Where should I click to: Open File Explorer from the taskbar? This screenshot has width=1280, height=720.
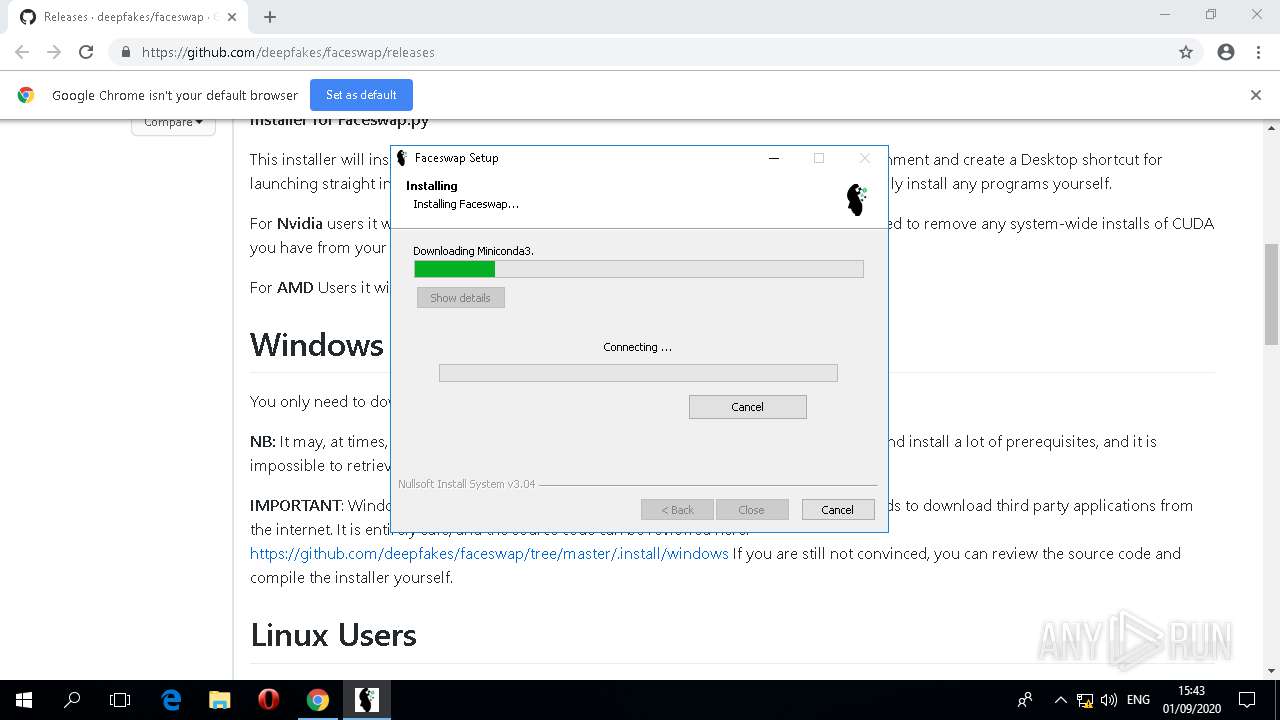(220, 700)
